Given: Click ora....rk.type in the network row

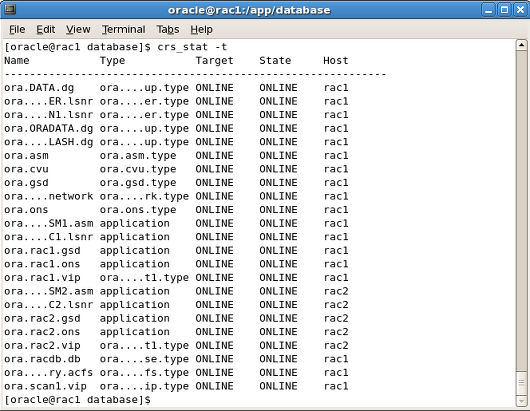Looking at the screenshot, I should pyautogui.click(x=144, y=196).
